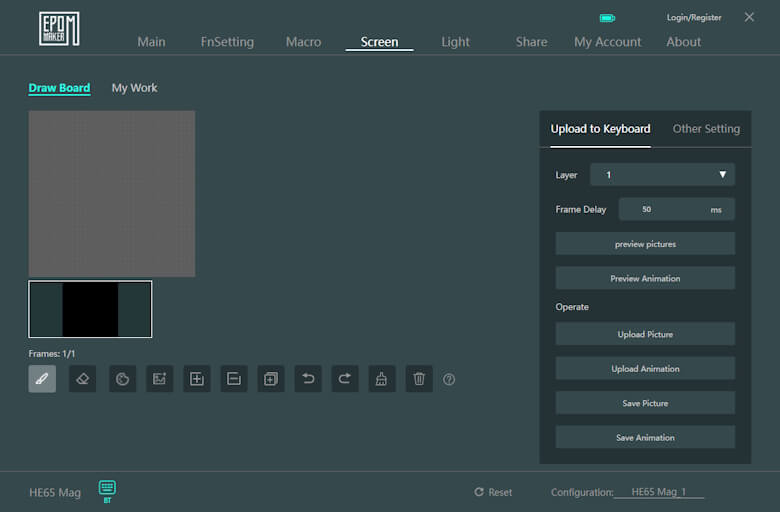Select the eraser tool
780x512 pixels.
point(82,379)
